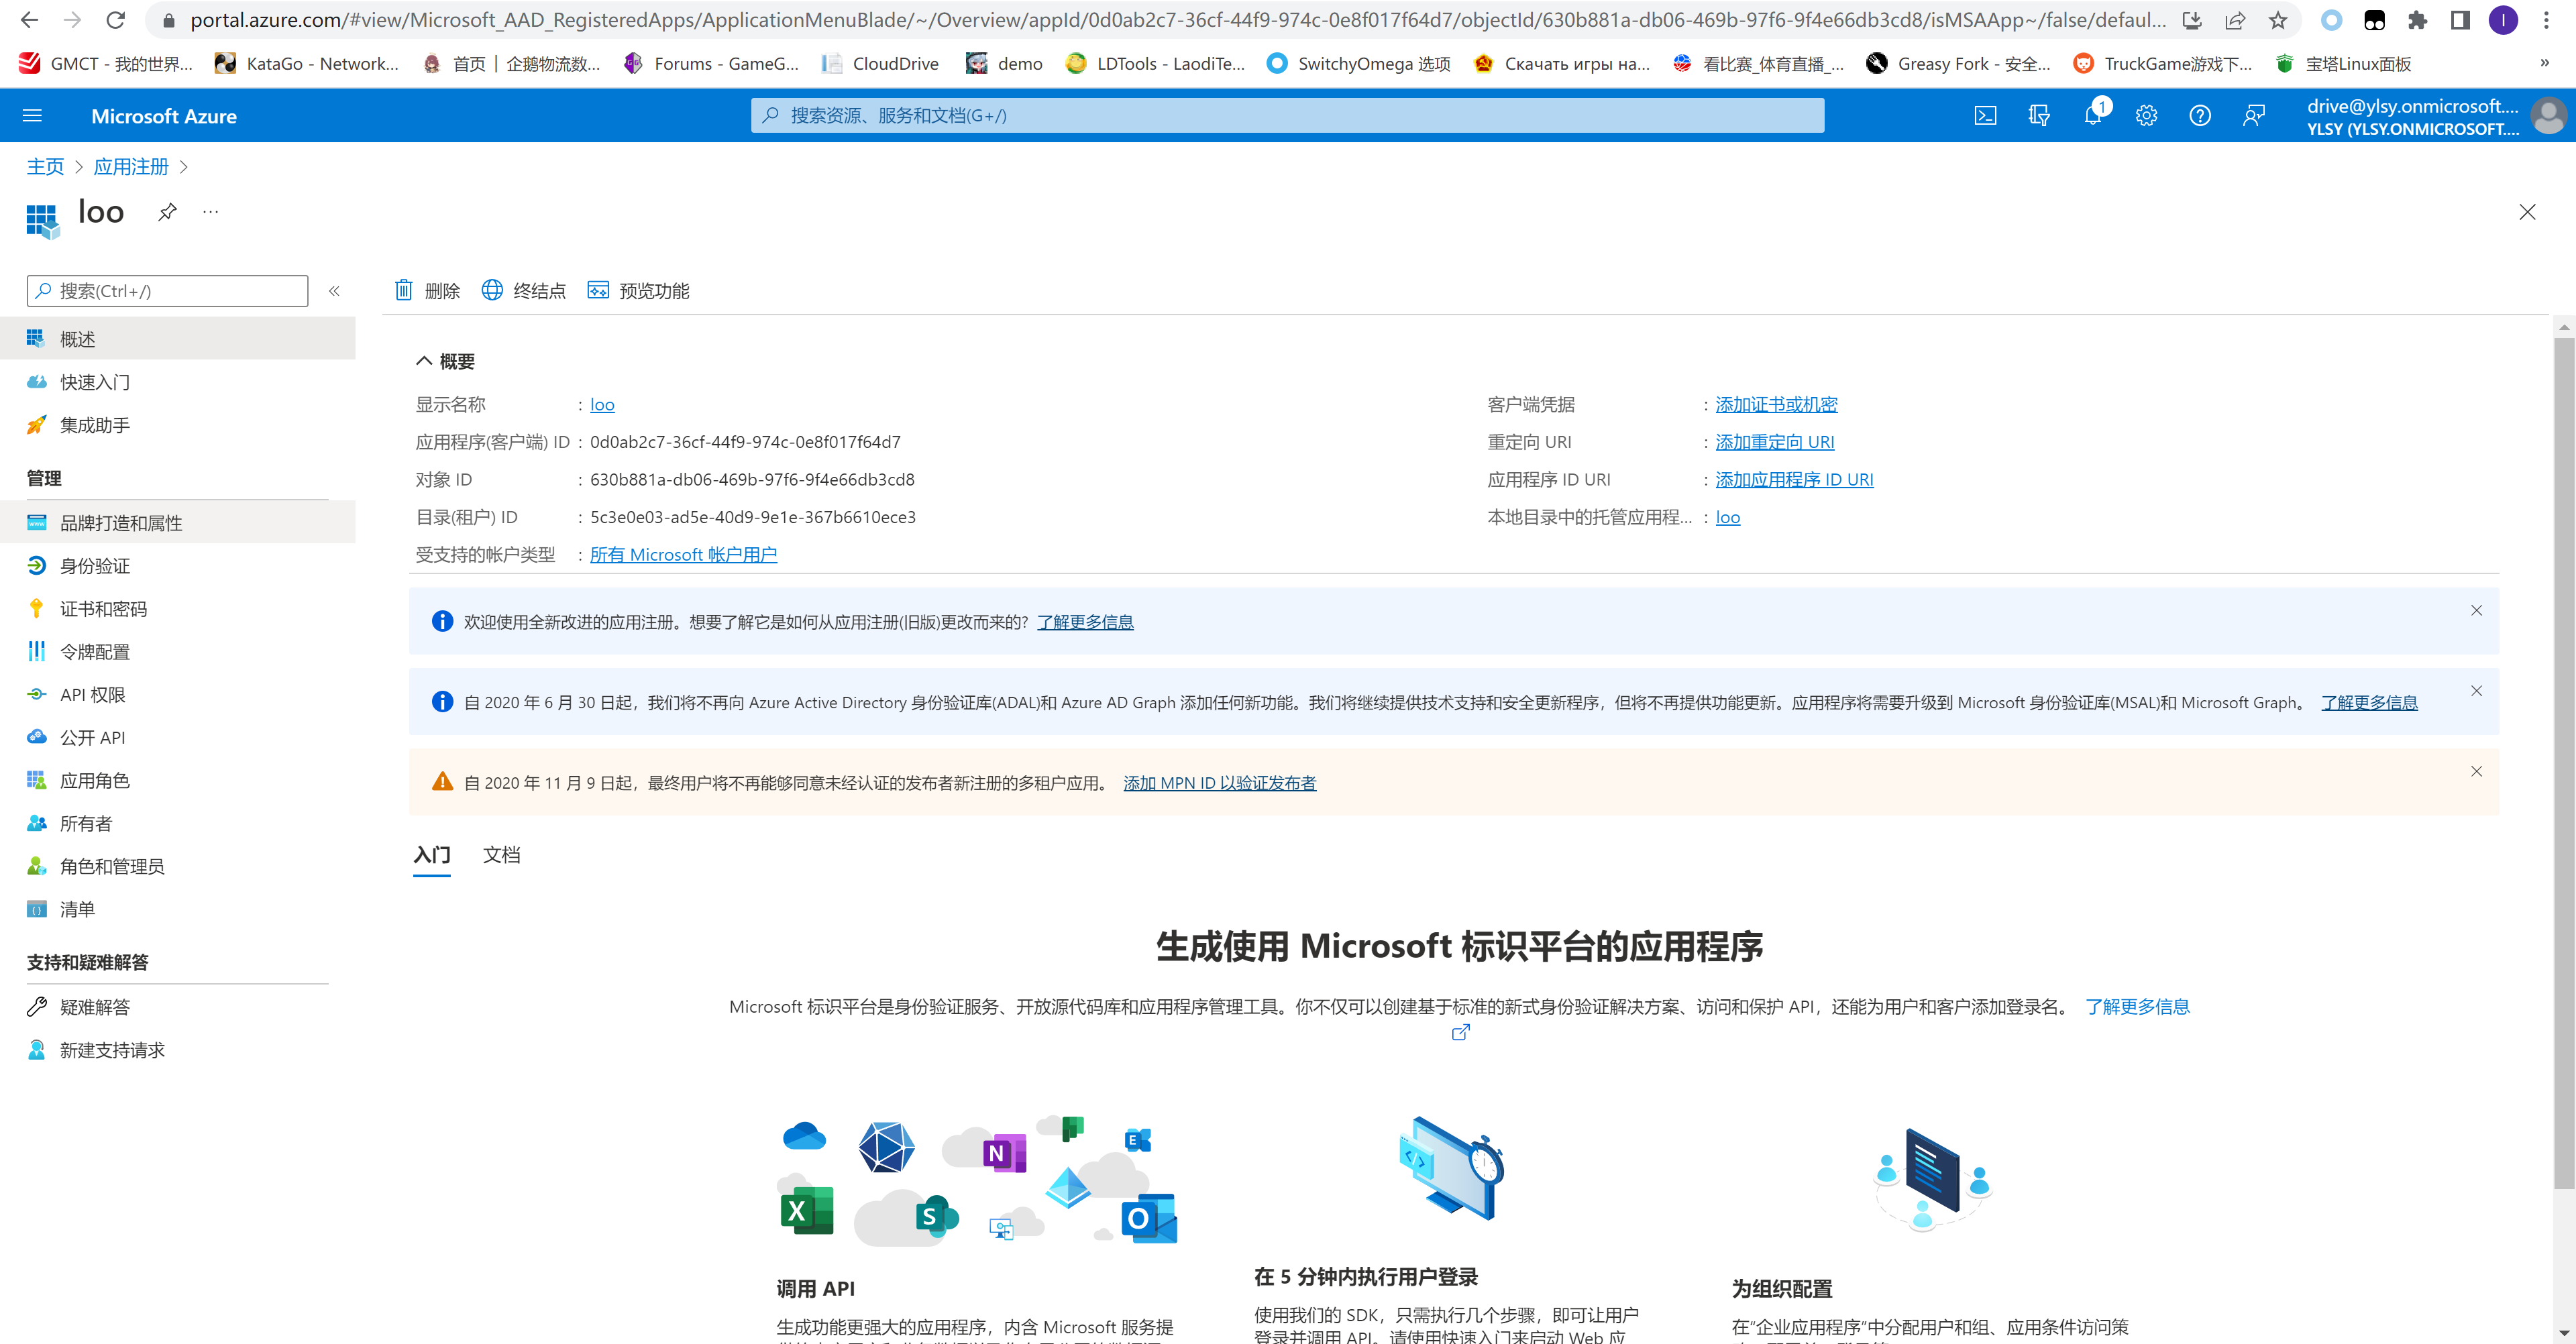Open the feedback icon in header
Image resolution: width=2576 pixels, height=1344 pixels.
(x=2253, y=116)
